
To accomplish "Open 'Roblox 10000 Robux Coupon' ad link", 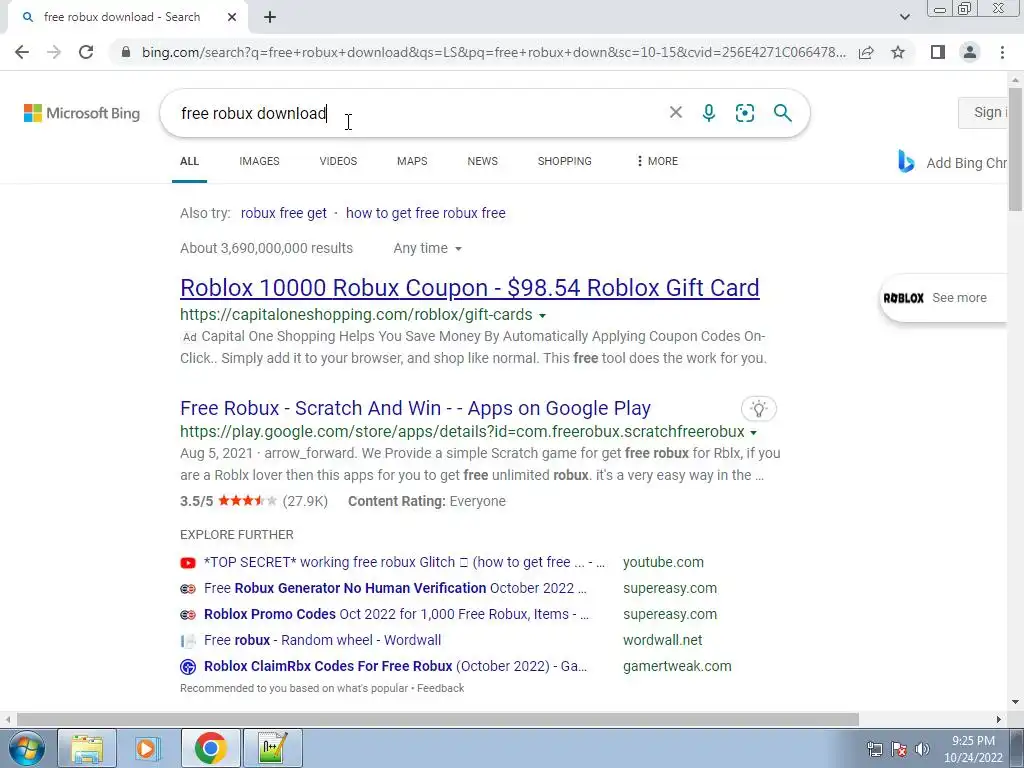I will point(470,288).
